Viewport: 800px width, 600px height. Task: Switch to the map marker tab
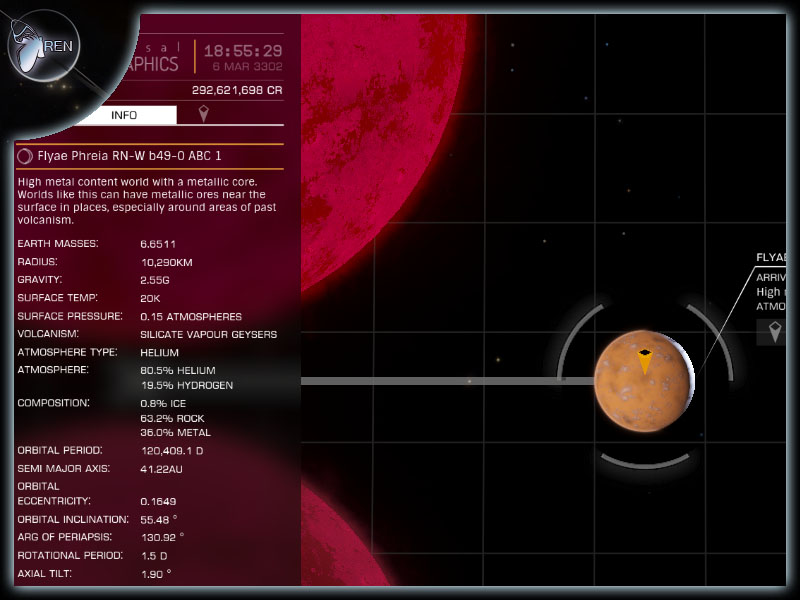click(x=204, y=114)
